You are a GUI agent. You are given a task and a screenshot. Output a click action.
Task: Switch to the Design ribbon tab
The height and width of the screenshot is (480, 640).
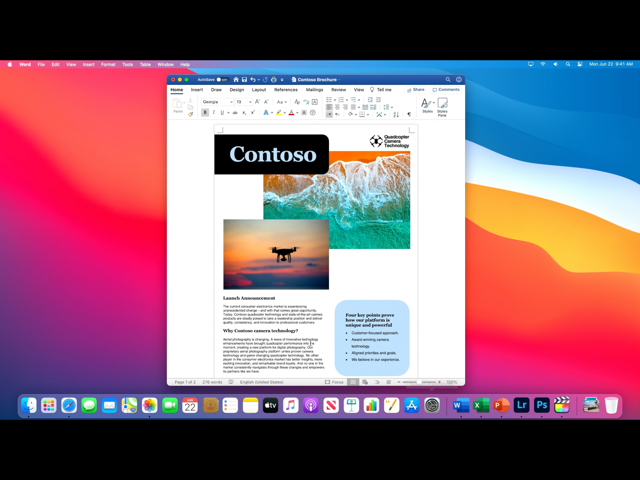pyautogui.click(x=236, y=89)
